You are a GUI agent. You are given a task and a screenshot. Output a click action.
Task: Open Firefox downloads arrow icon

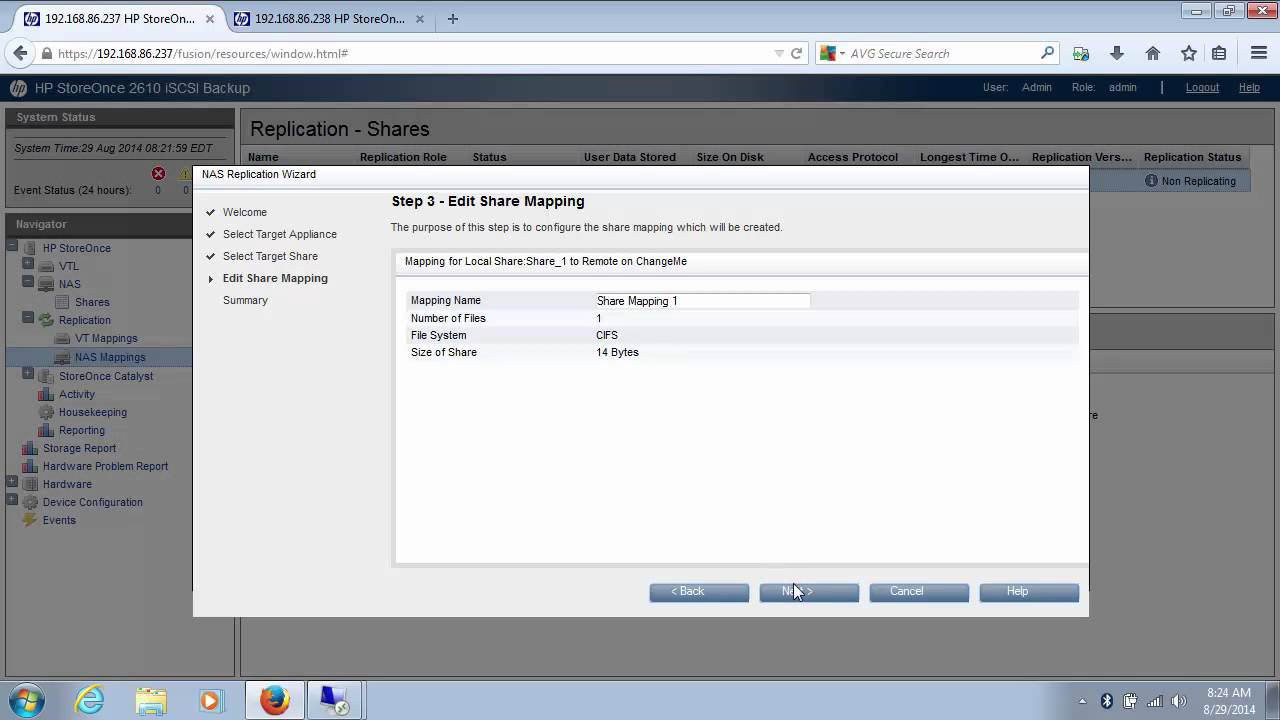point(1117,53)
